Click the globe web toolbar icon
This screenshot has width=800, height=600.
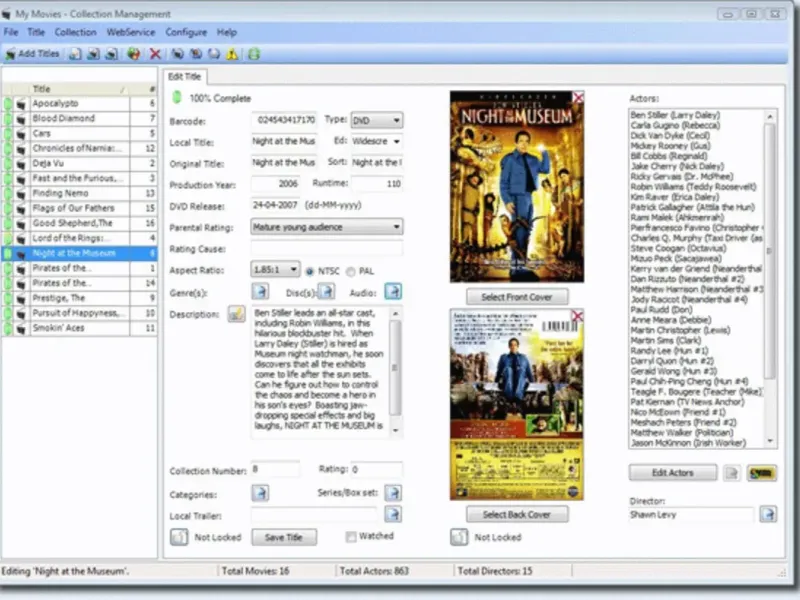(x=134, y=54)
